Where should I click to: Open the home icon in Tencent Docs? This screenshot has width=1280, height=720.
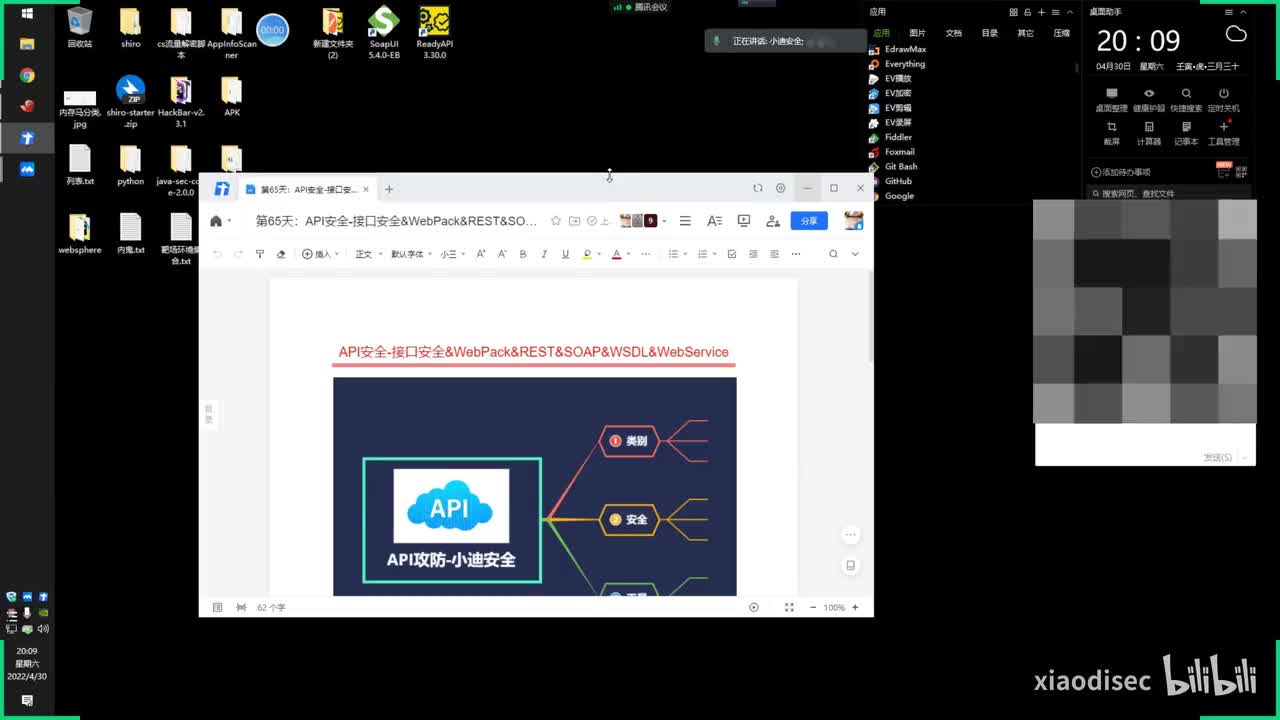[216, 221]
